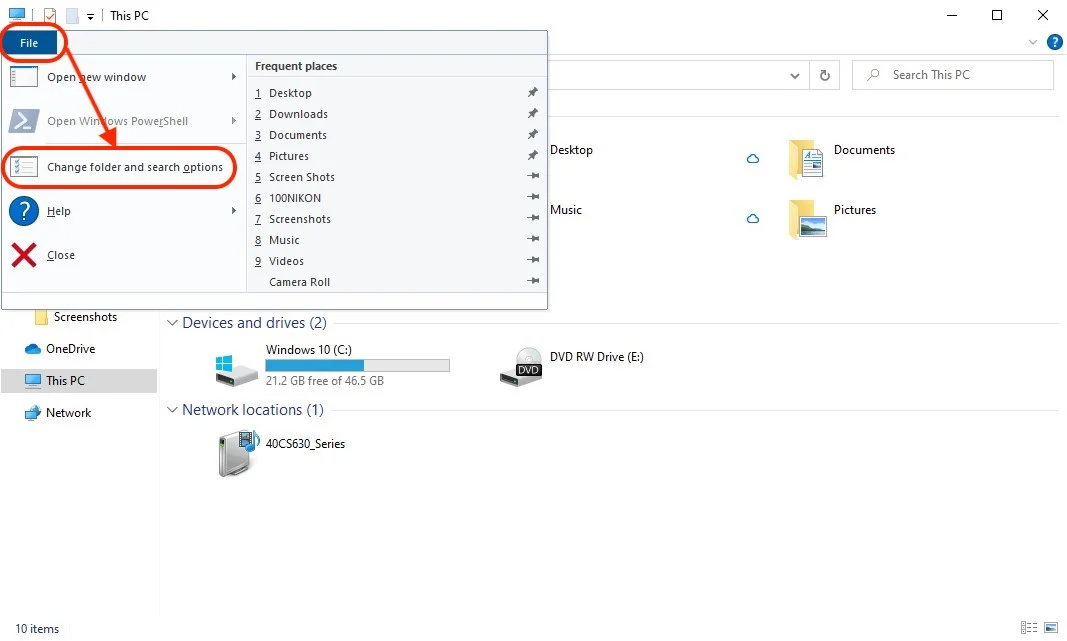The image size is (1067, 641).
Task: Open Downloads from Frequent places
Action: 298,114
